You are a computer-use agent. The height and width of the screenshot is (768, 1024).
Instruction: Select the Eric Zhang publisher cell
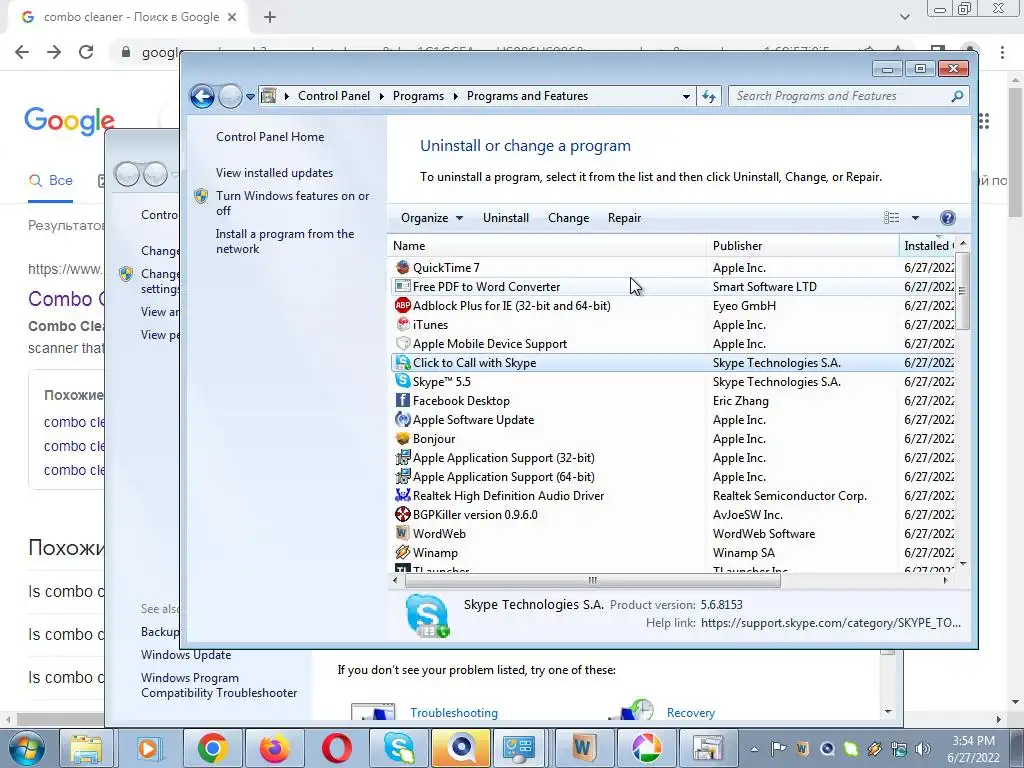tap(741, 401)
